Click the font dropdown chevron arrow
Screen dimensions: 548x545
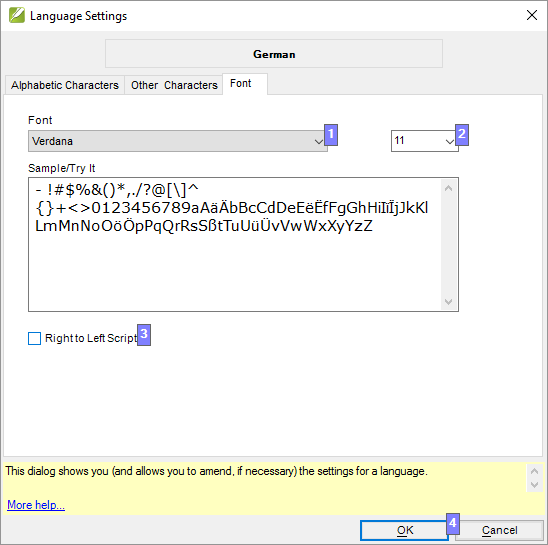point(318,142)
